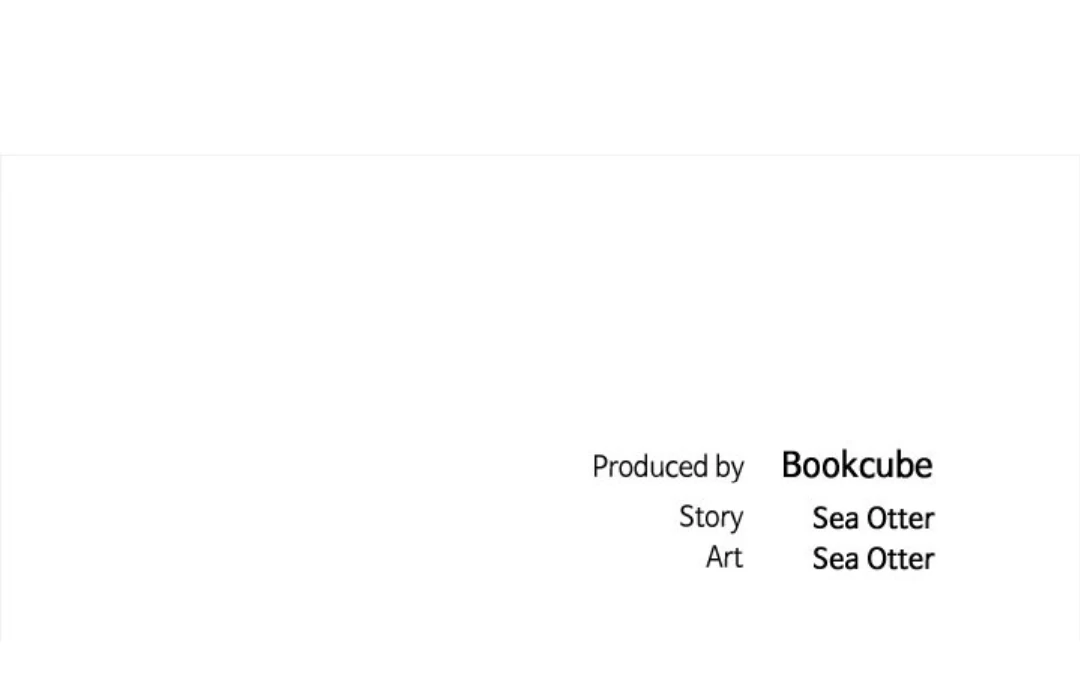Click the word 'by' before Bookcube
Screen dimensions: 1080x691
click(730, 468)
